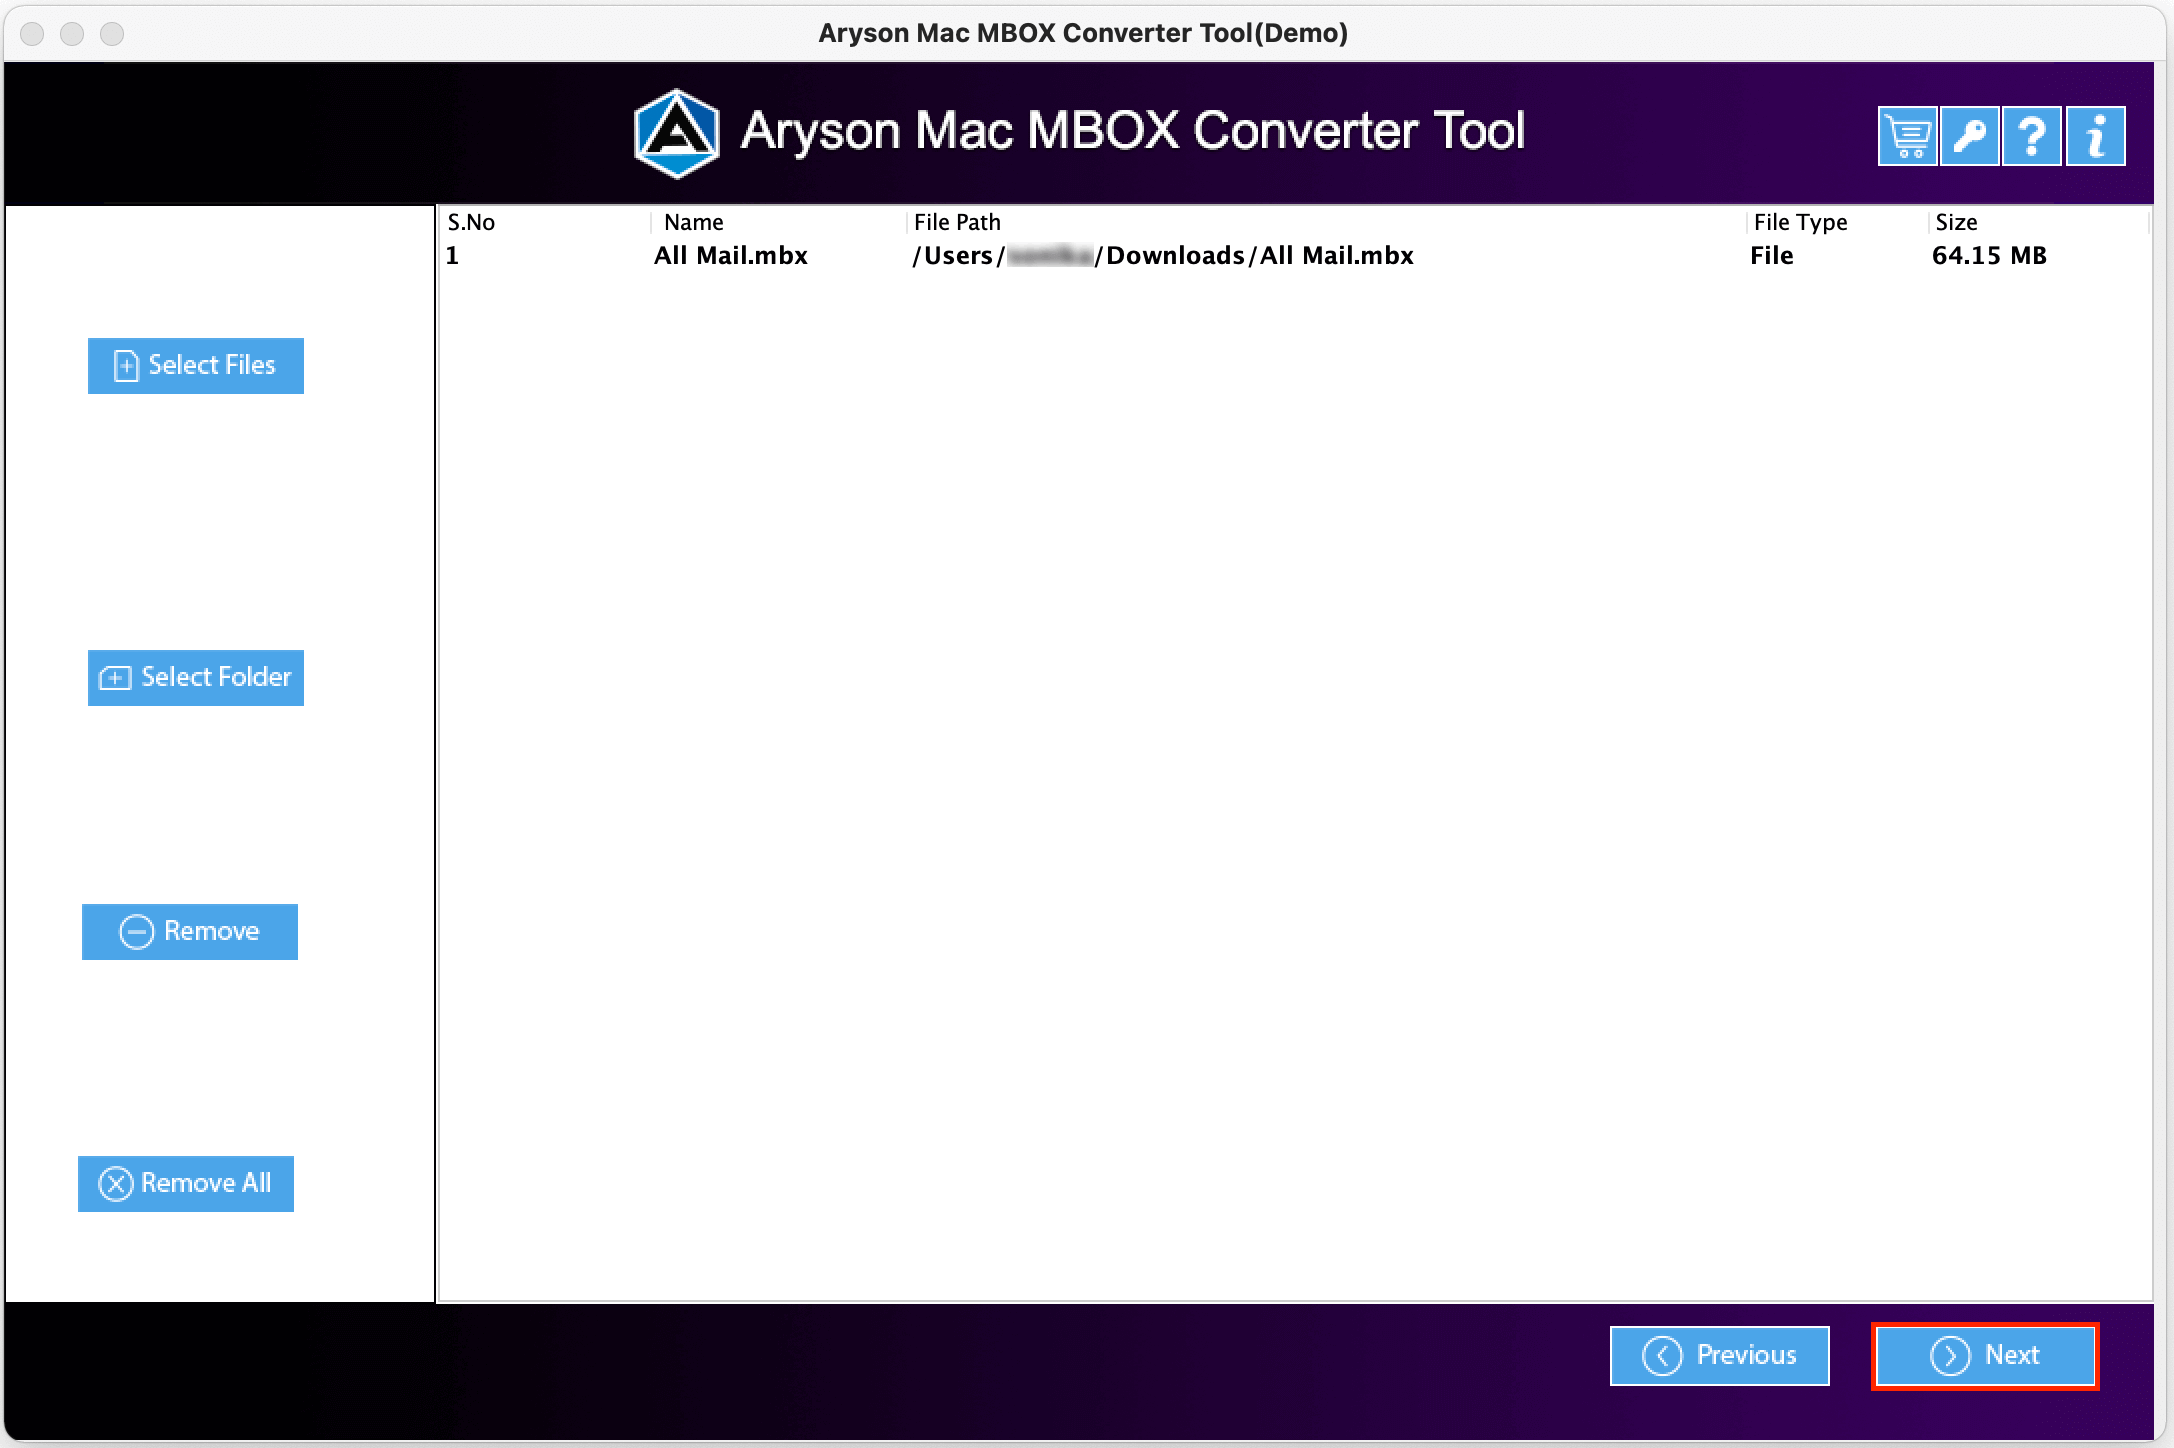Show the info about icon

click(2095, 136)
